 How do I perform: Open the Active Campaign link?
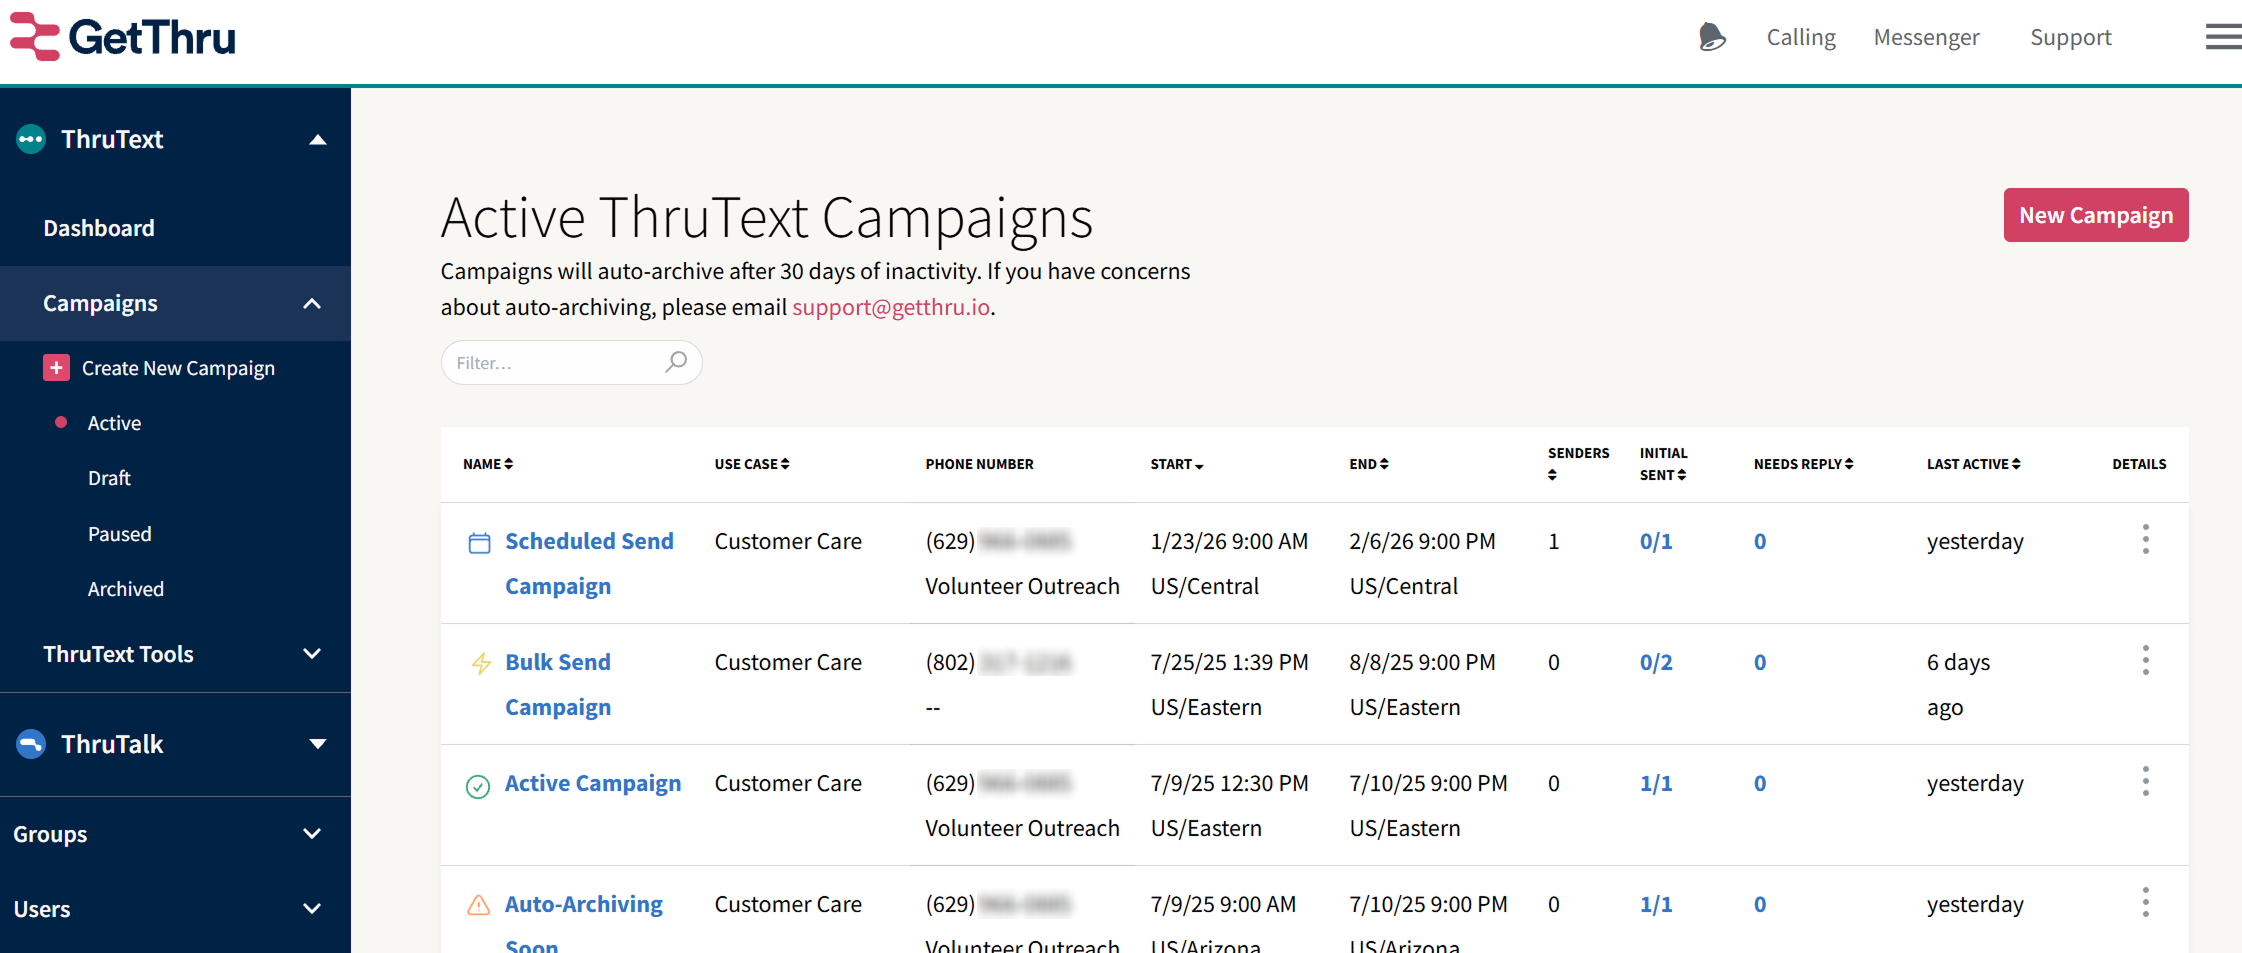(593, 783)
